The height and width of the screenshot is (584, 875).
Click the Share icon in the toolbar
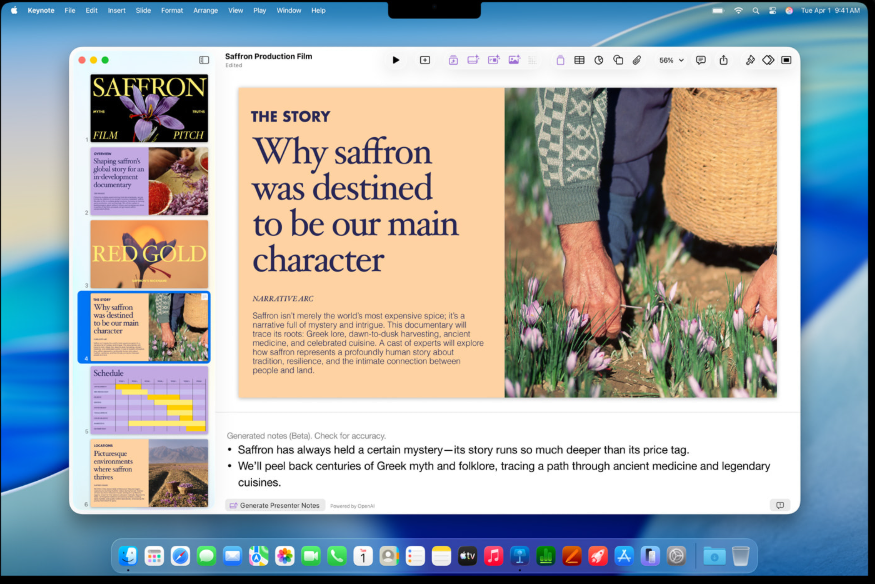(723, 60)
